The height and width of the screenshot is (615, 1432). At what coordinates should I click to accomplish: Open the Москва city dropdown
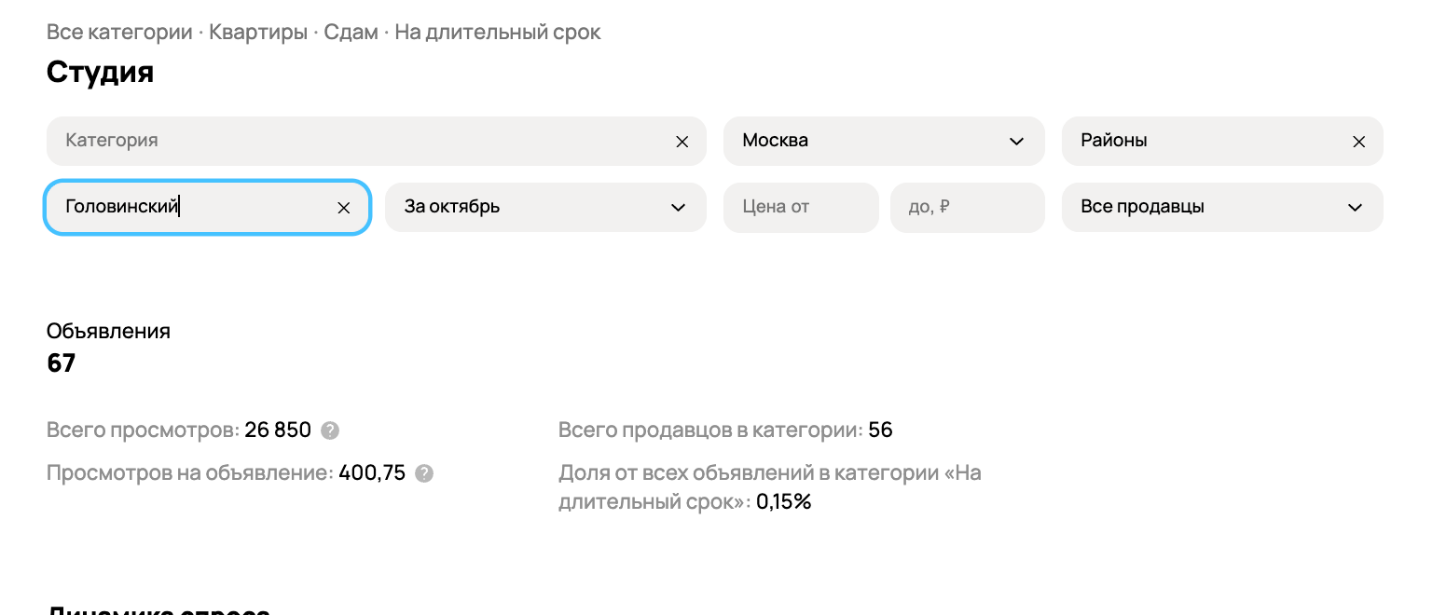pos(870,141)
